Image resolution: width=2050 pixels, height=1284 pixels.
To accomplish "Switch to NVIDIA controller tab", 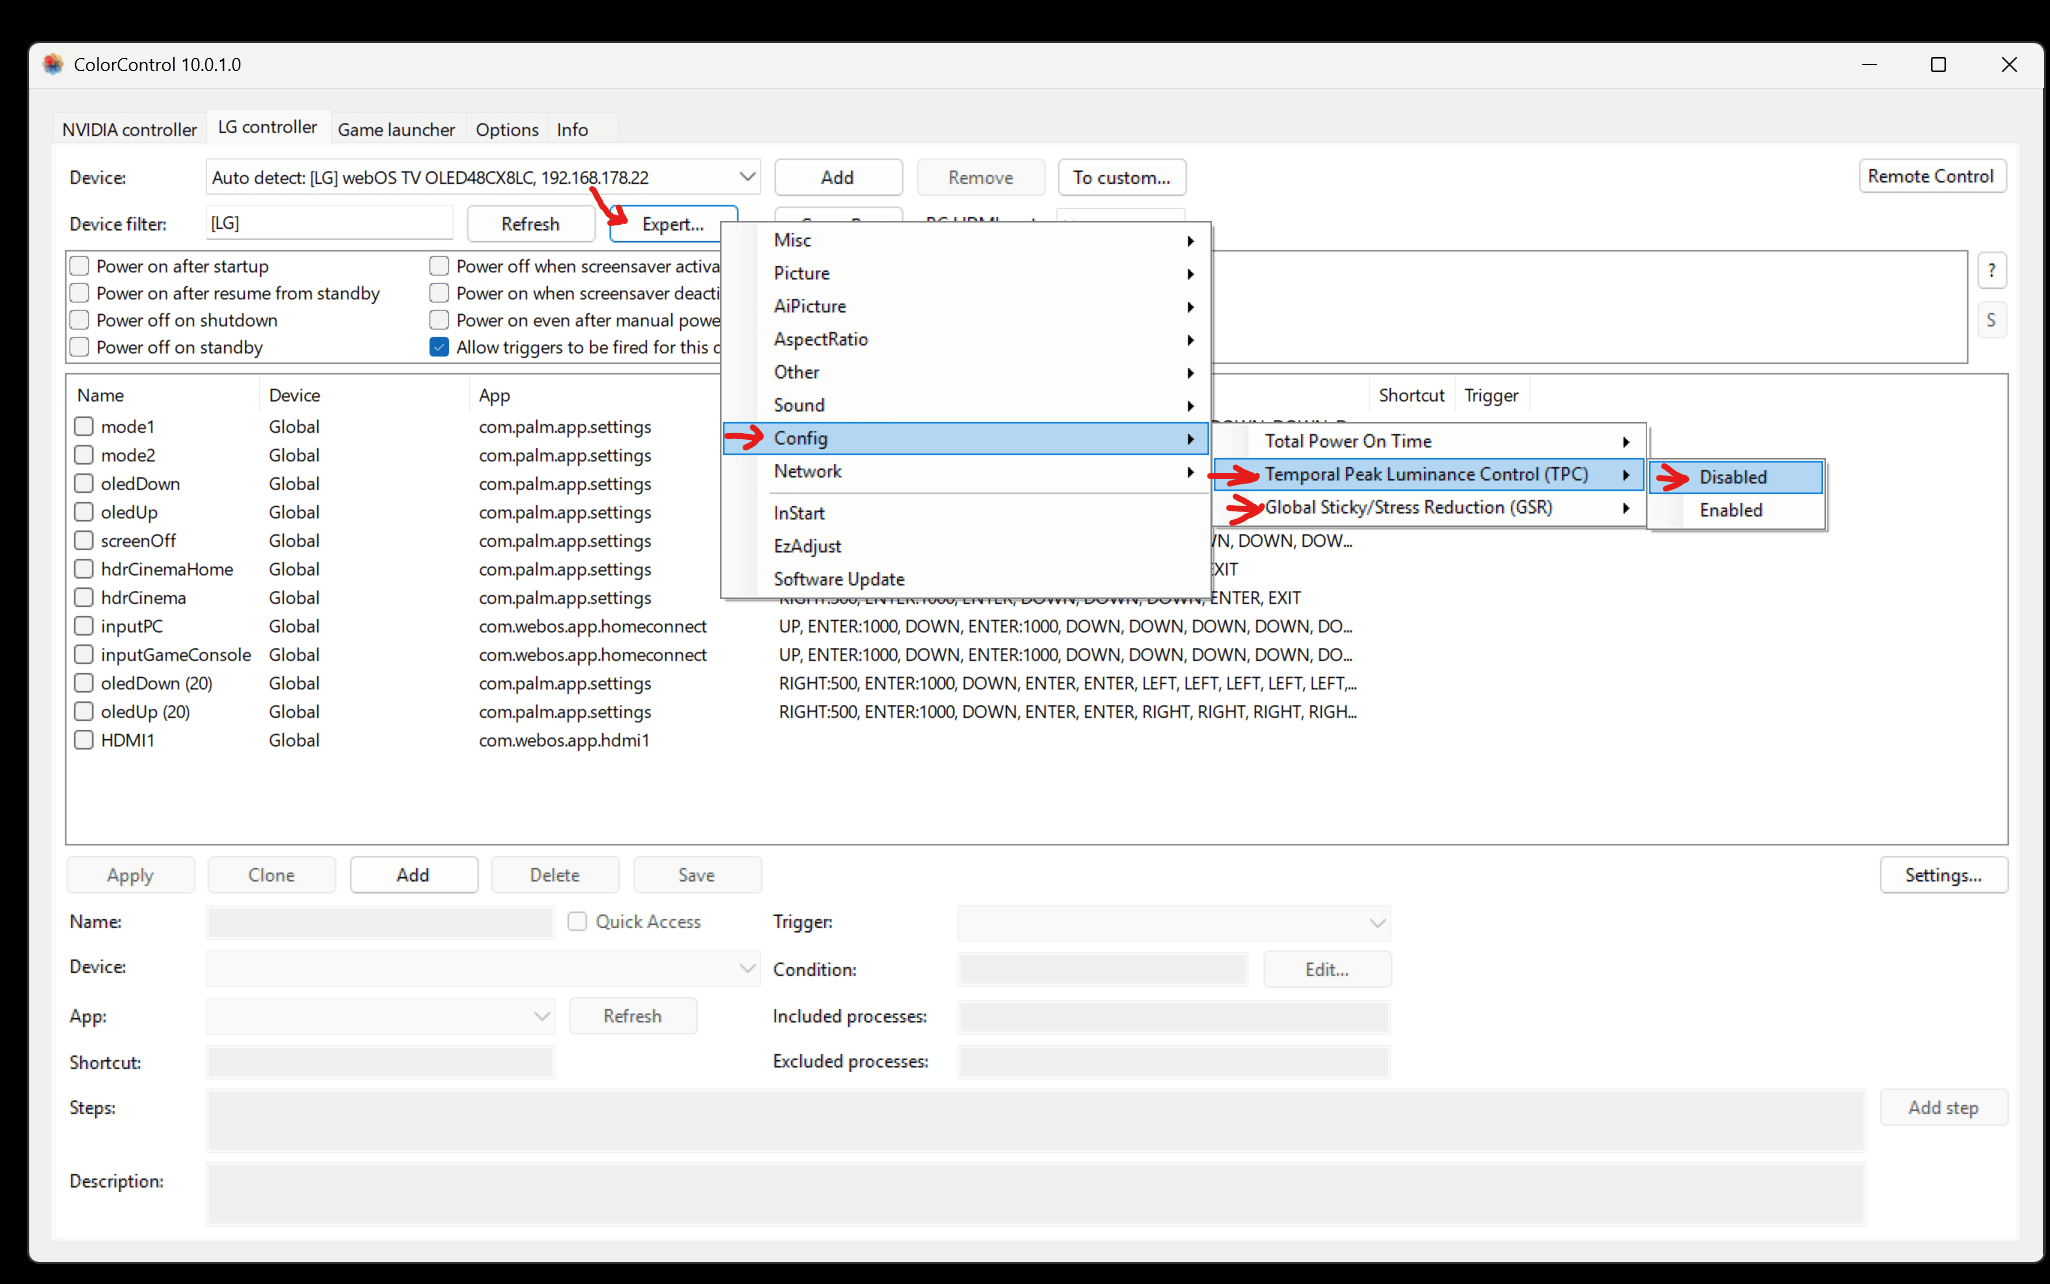I will (129, 129).
